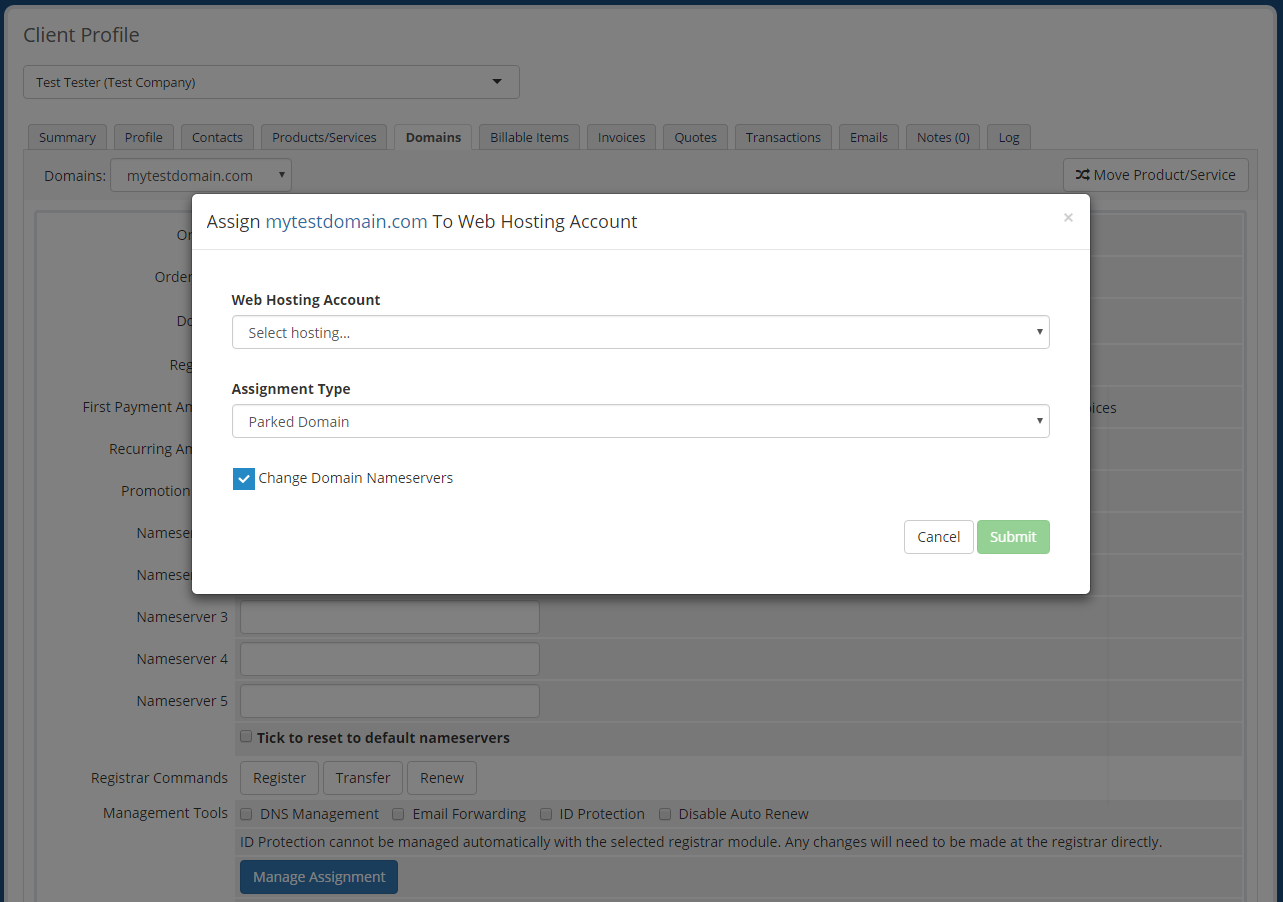Click the Nameserver 3 input field
The image size is (1283, 902).
pyautogui.click(x=389, y=616)
